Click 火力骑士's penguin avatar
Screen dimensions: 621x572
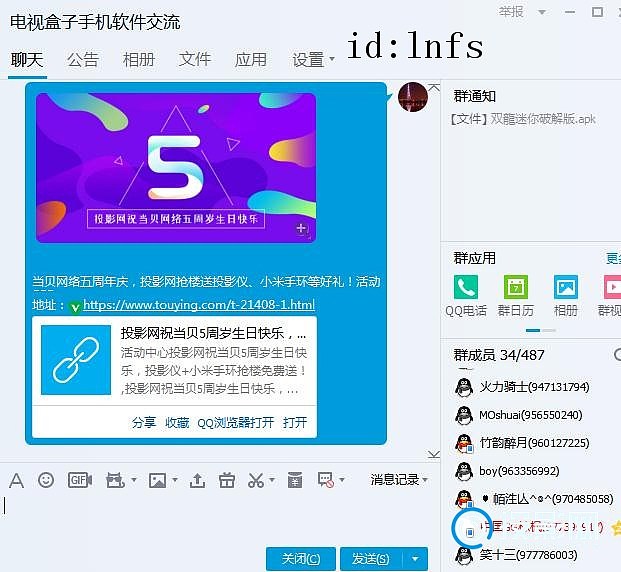(464, 387)
